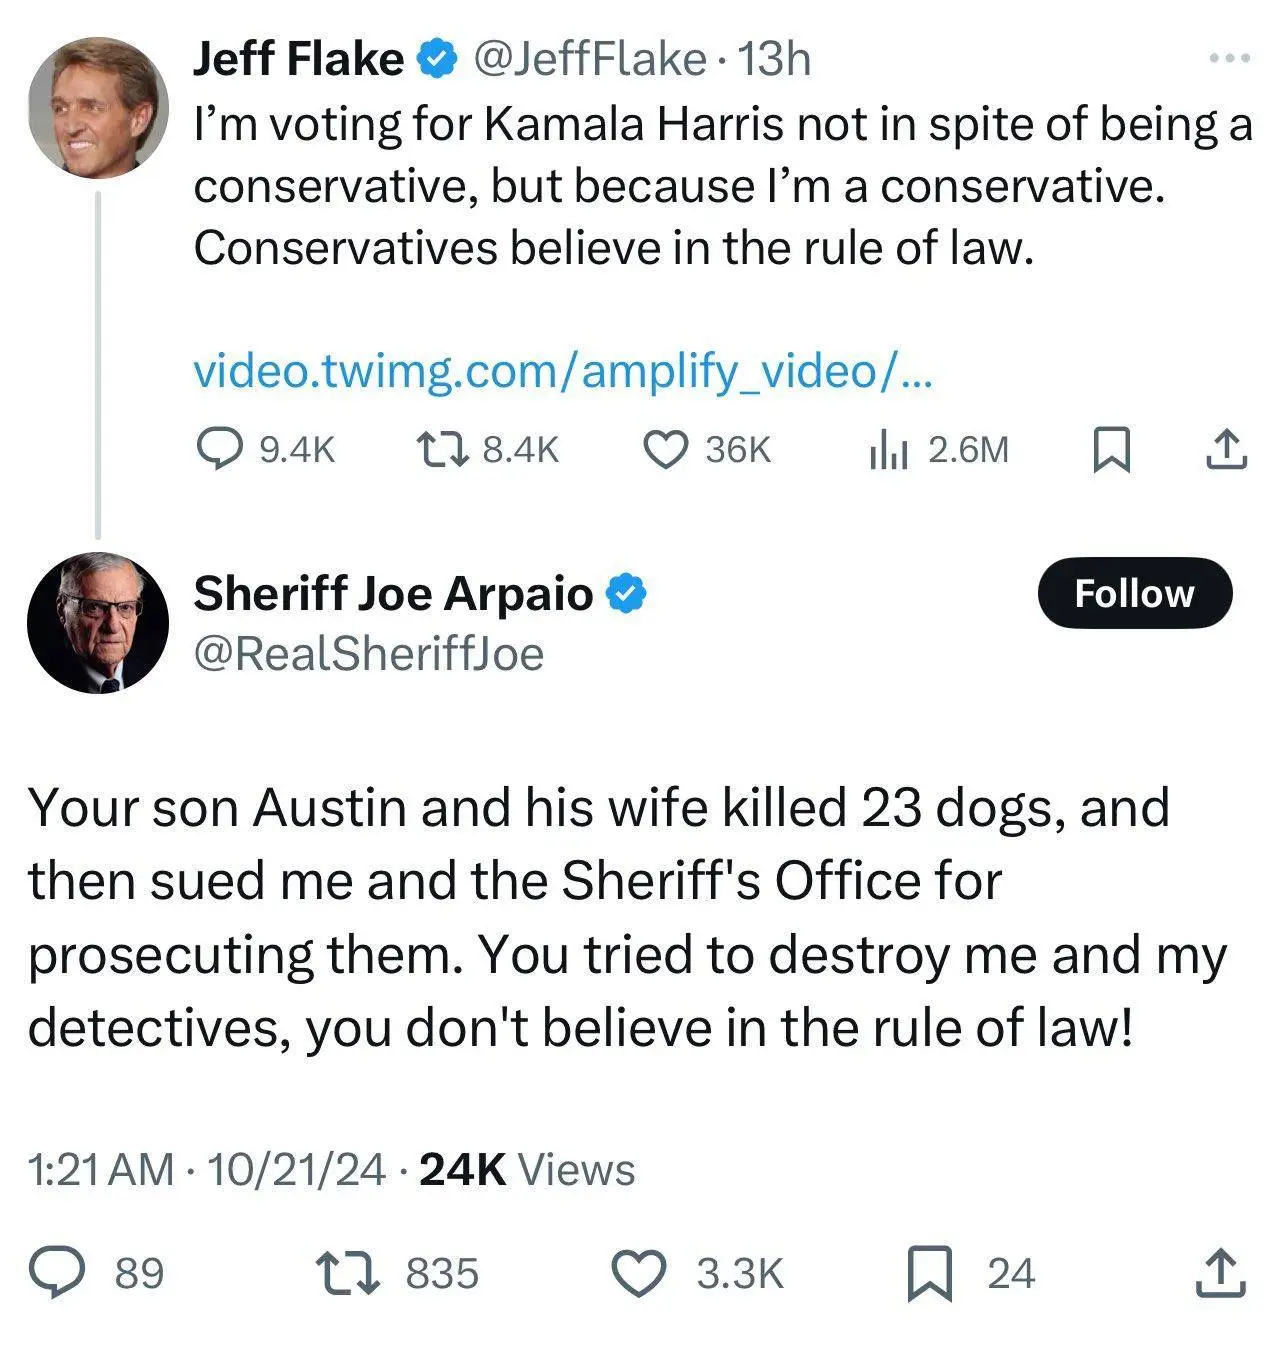Like Sheriff Joe Arpaio's tweet
The width and height of the screenshot is (1284, 1366).
point(639,1274)
